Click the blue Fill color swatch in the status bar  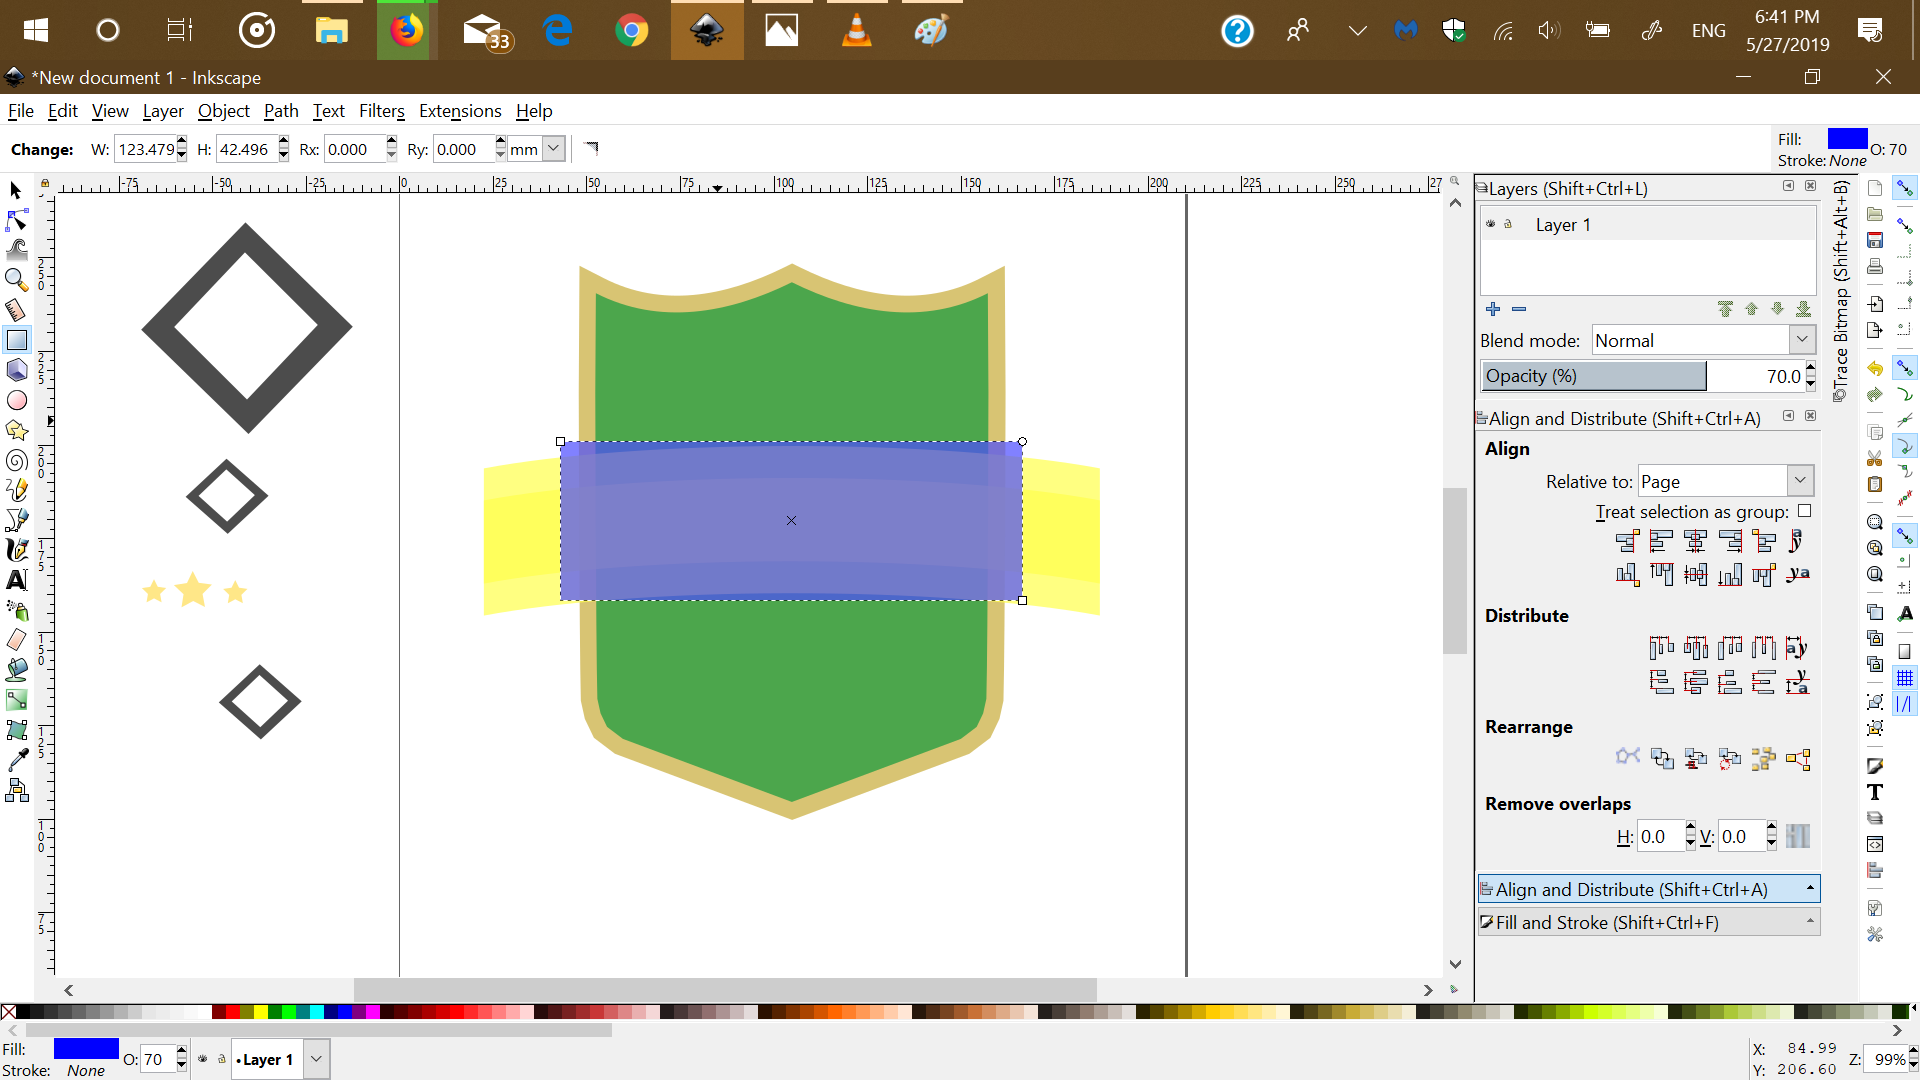tap(86, 1048)
